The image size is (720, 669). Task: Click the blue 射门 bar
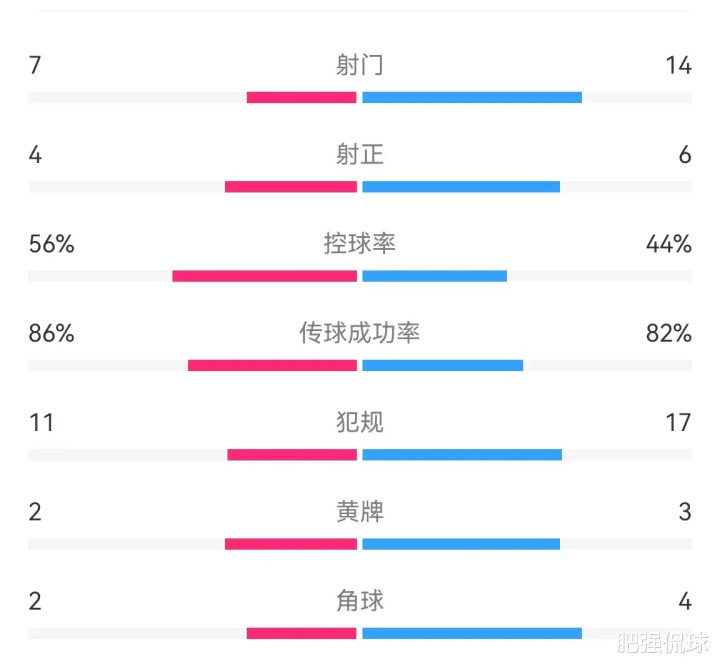(472, 97)
